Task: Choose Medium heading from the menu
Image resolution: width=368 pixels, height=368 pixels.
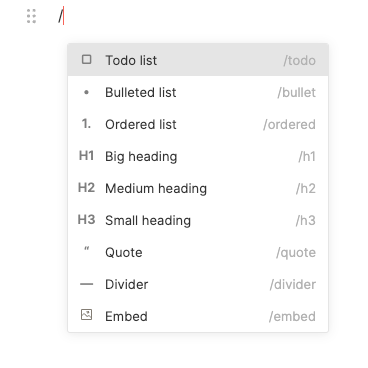Action: 198,188
